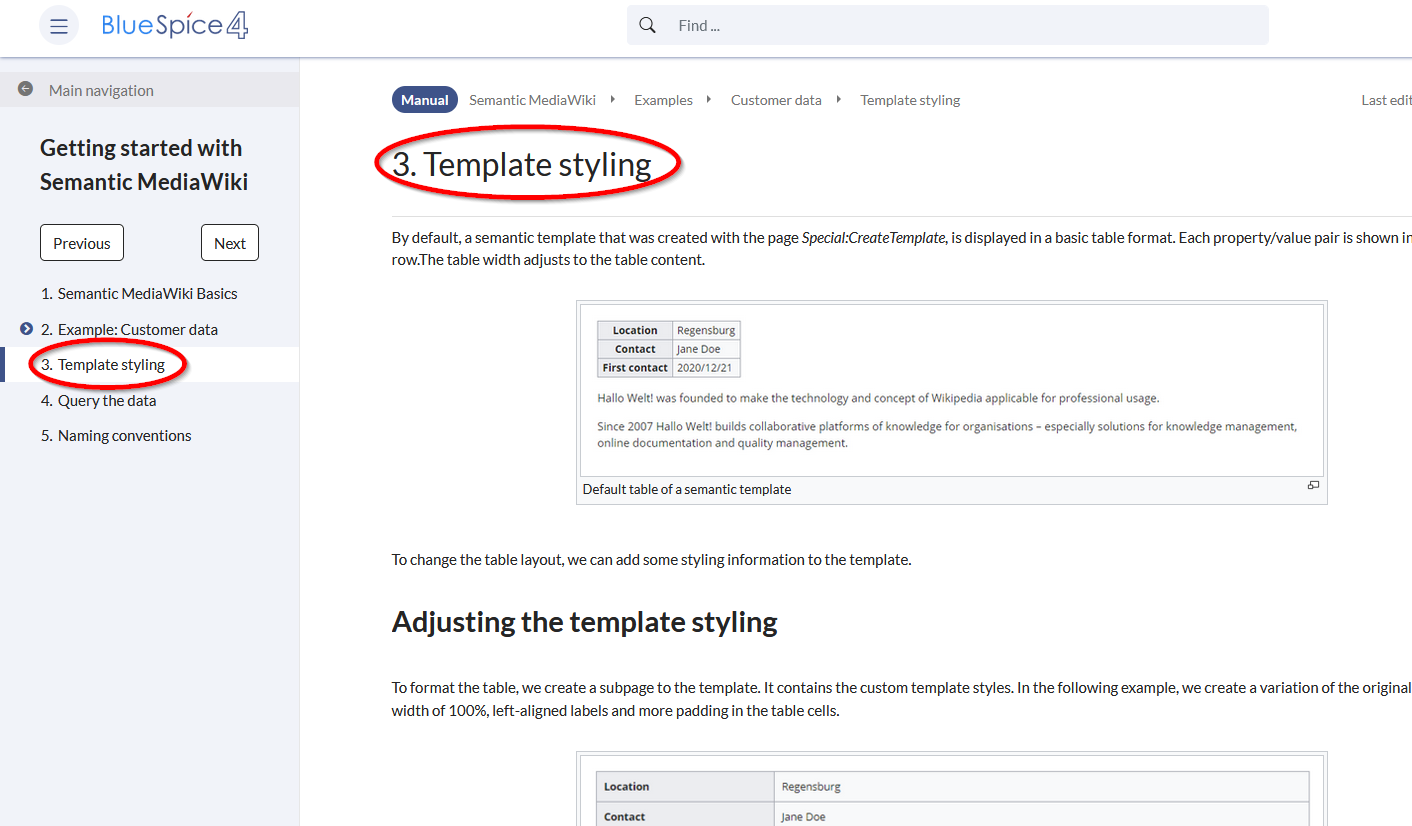This screenshot has height=826, width=1412.
Task: Open the default semantic template table thumbnail
Action: click(x=951, y=390)
